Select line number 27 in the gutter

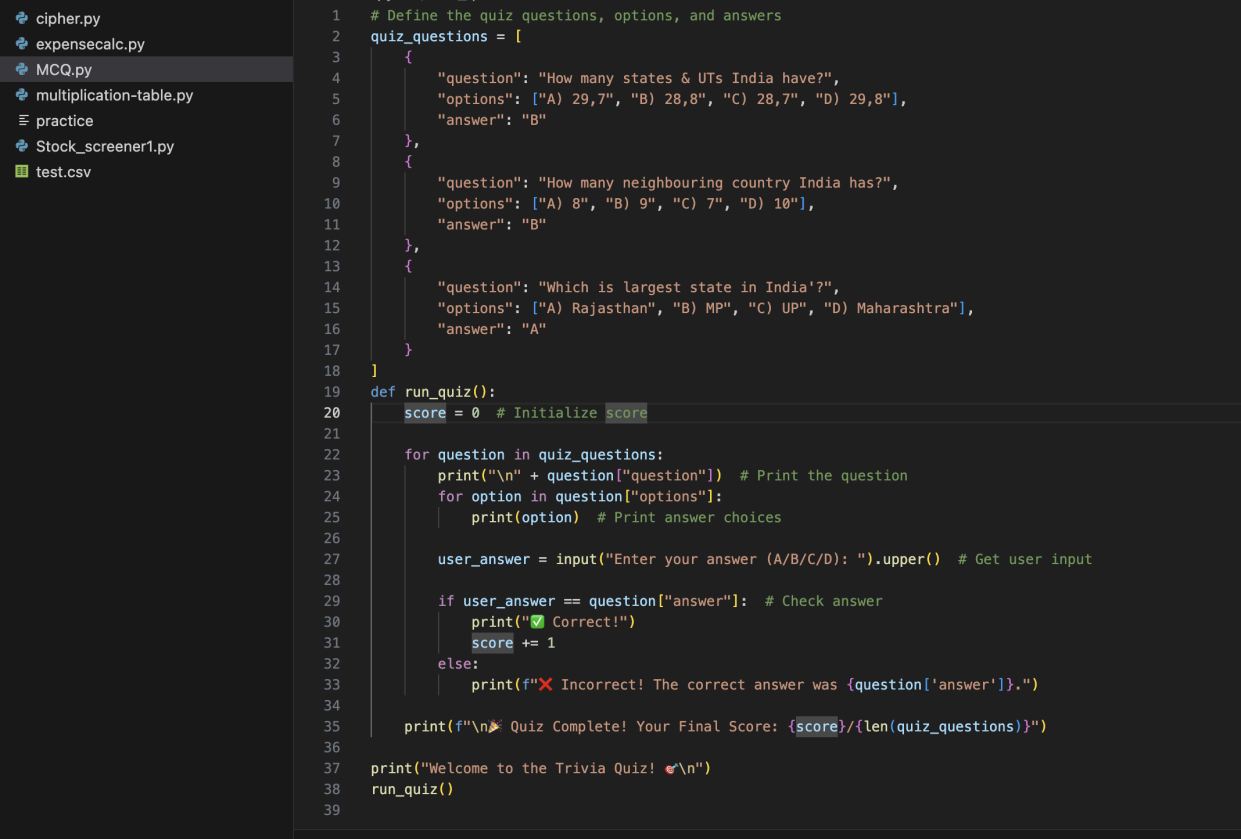(332, 559)
